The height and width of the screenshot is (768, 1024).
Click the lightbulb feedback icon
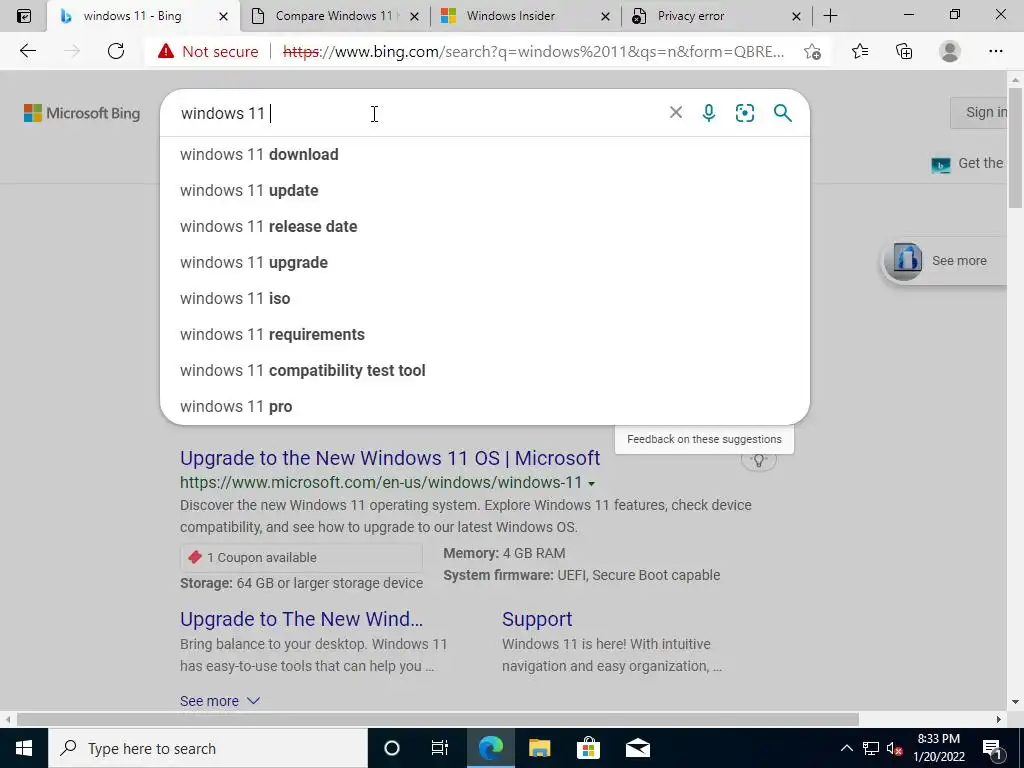(x=759, y=460)
